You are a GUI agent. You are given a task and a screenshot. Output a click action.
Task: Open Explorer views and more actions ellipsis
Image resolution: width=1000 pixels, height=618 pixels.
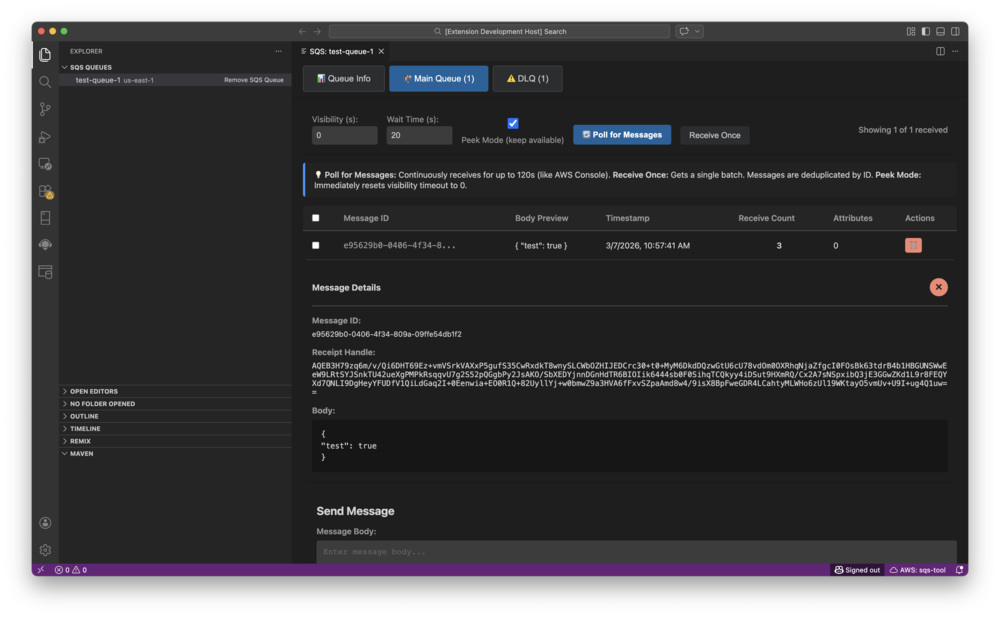click(279, 51)
